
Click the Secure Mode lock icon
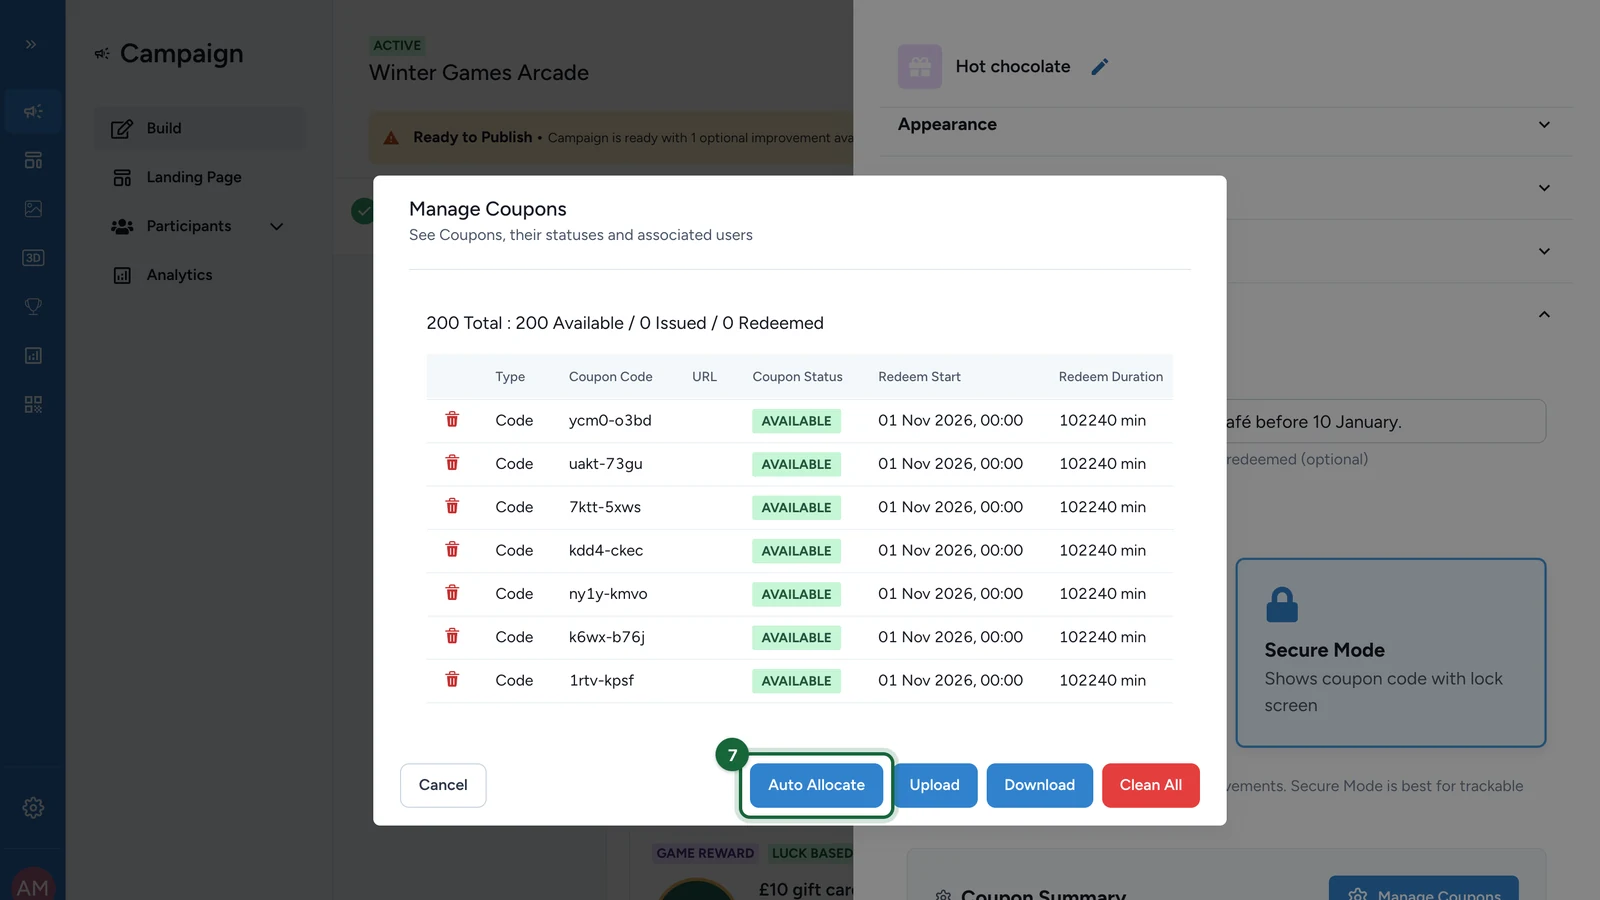(1282, 604)
